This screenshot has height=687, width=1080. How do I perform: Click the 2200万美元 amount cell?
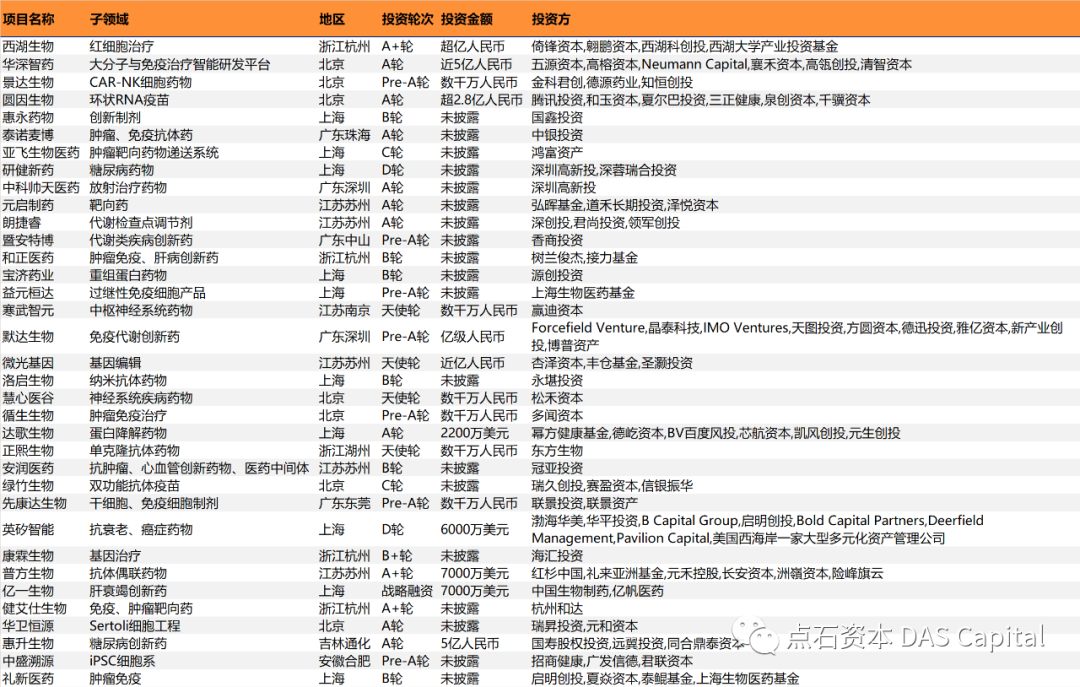coord(475,433)
